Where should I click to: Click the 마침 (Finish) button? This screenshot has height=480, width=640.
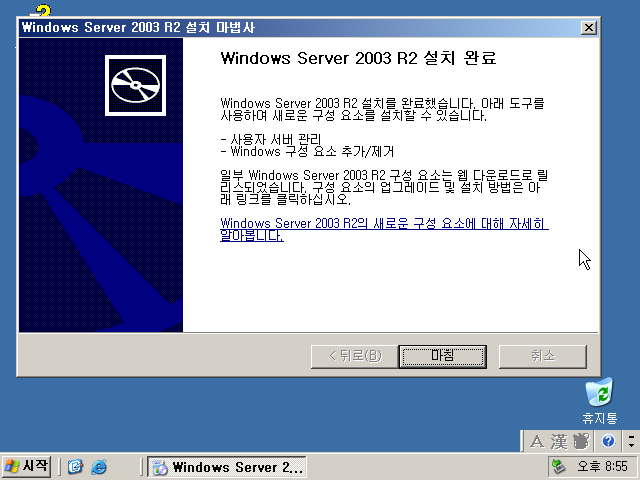(x=442, y=356)
